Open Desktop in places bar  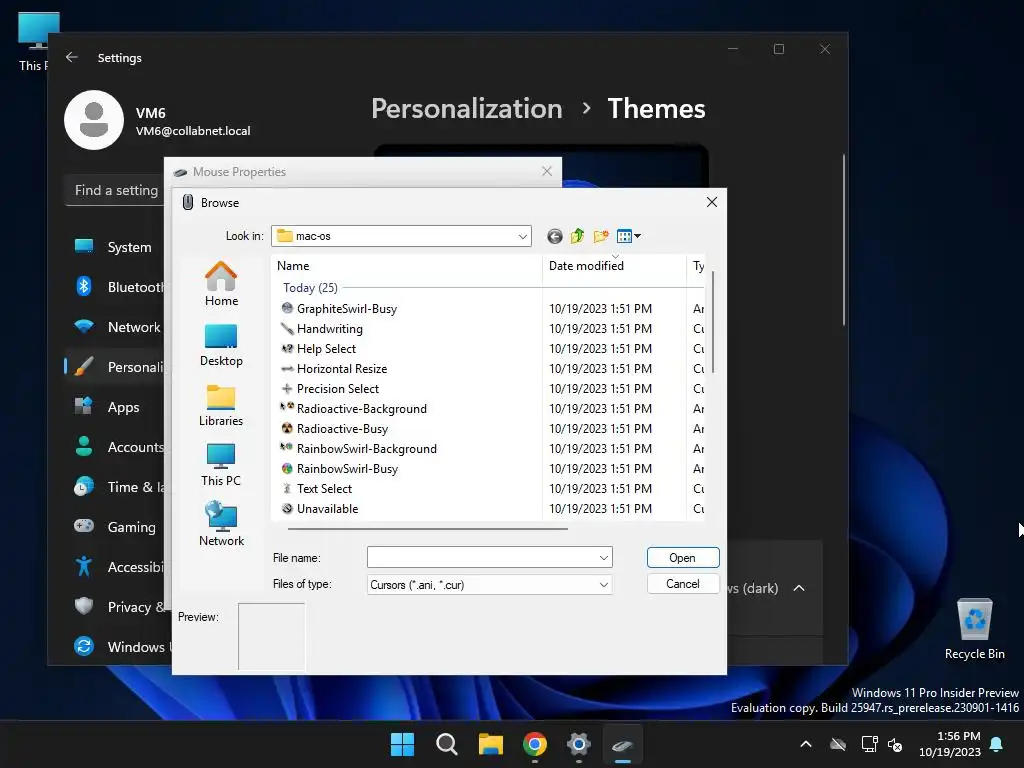click(221, 345)
